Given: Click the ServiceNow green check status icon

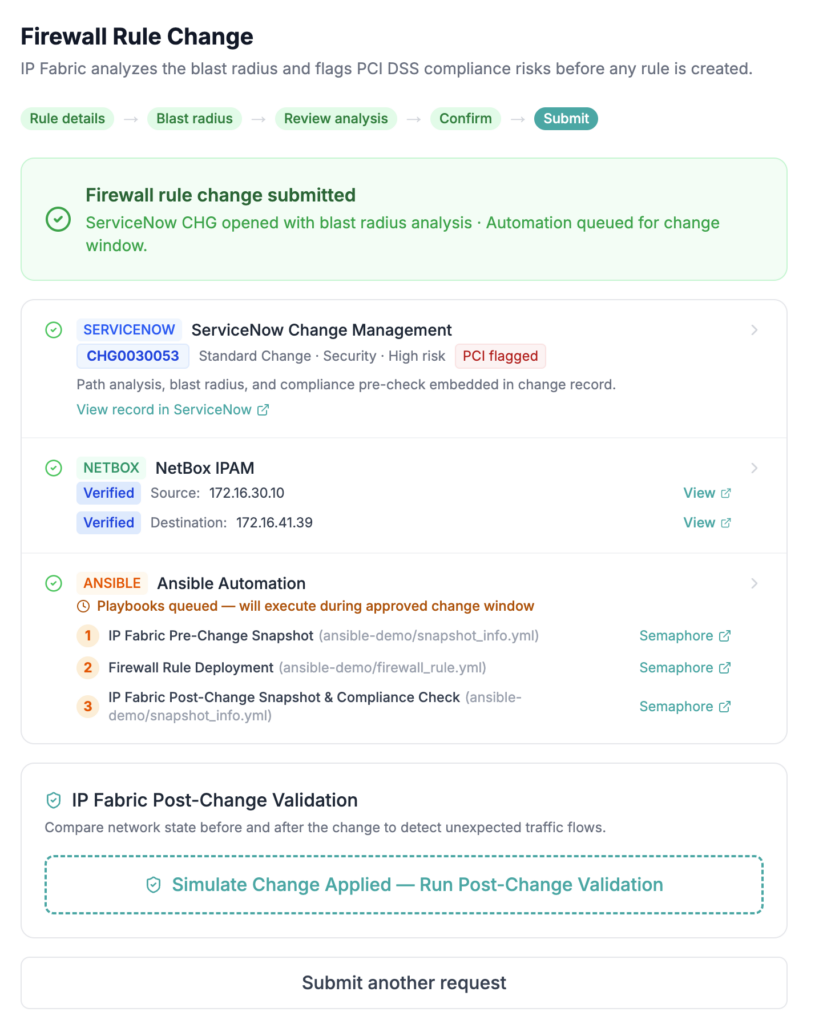Looking at the screenshot, I should pyautogui.click(x=54, y=330).
